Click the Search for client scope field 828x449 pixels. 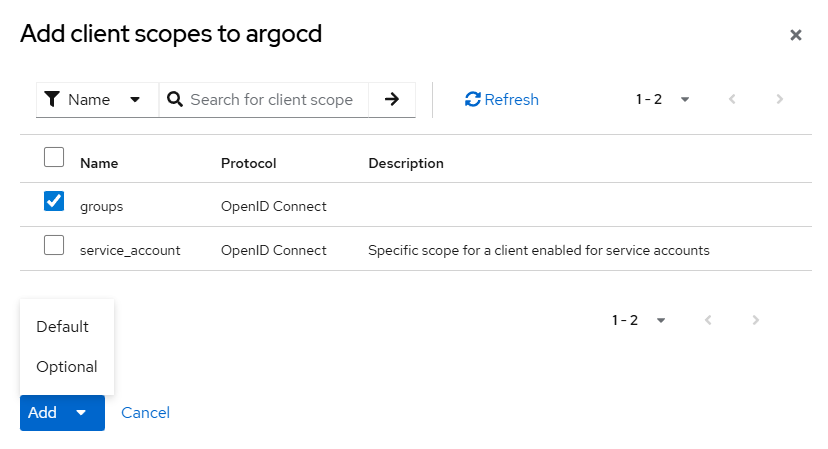270,99
